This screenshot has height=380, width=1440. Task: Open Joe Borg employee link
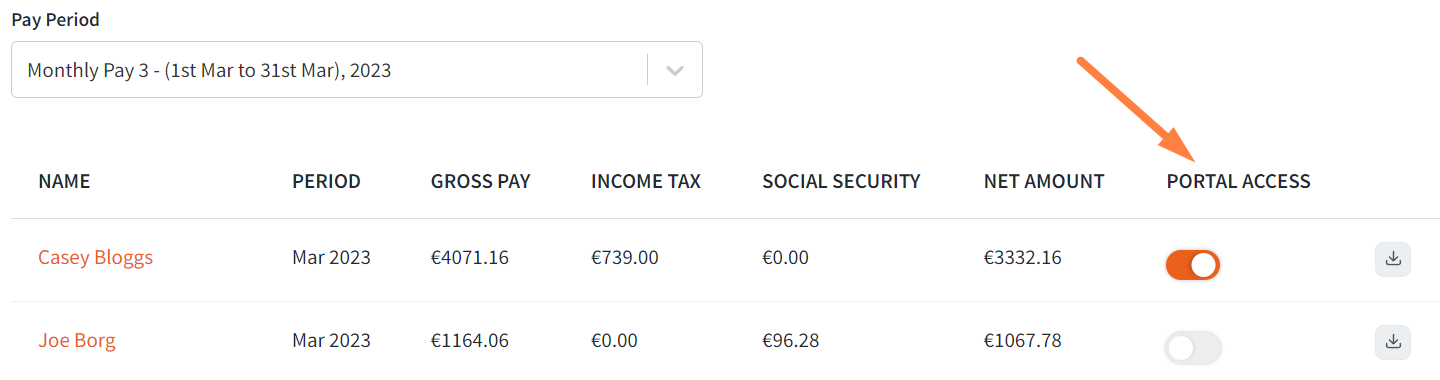(77, 341)
